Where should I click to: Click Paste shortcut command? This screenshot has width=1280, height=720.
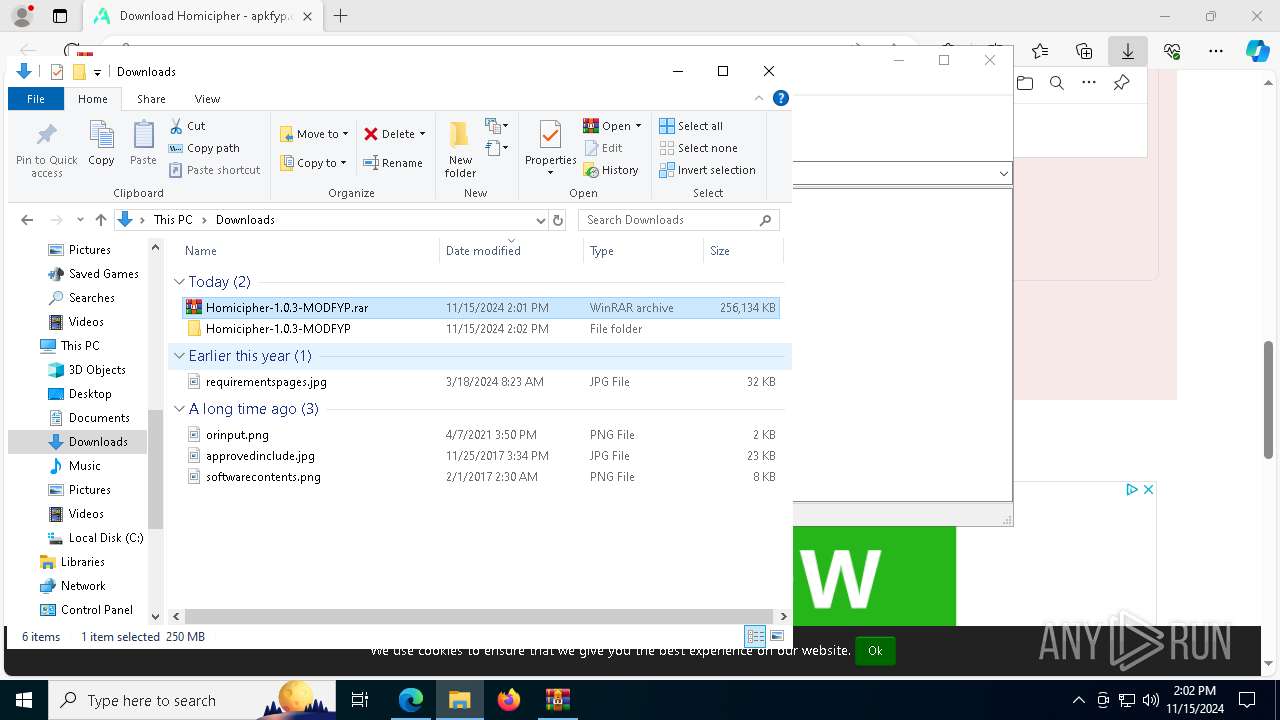pyautogui.click(x=214, y=170)
